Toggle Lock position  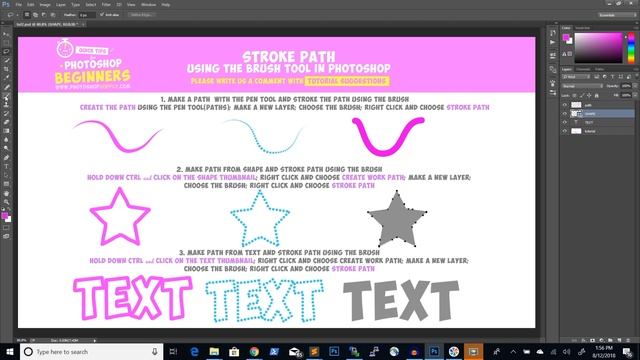589,96
